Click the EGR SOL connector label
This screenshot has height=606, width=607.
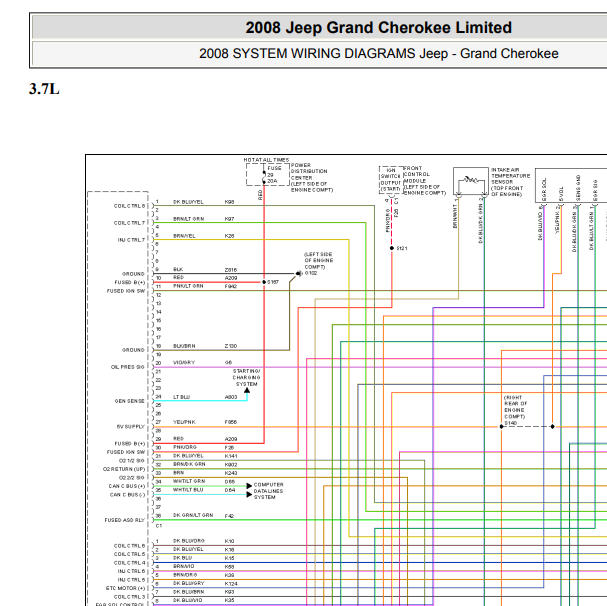(544, 189)
